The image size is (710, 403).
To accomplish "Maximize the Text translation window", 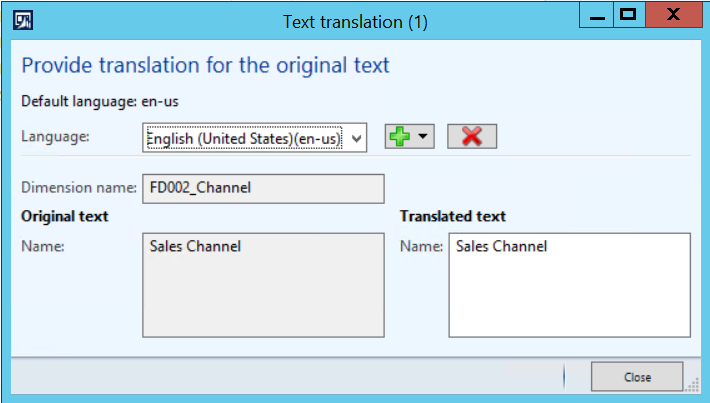I will click(628, 15).
